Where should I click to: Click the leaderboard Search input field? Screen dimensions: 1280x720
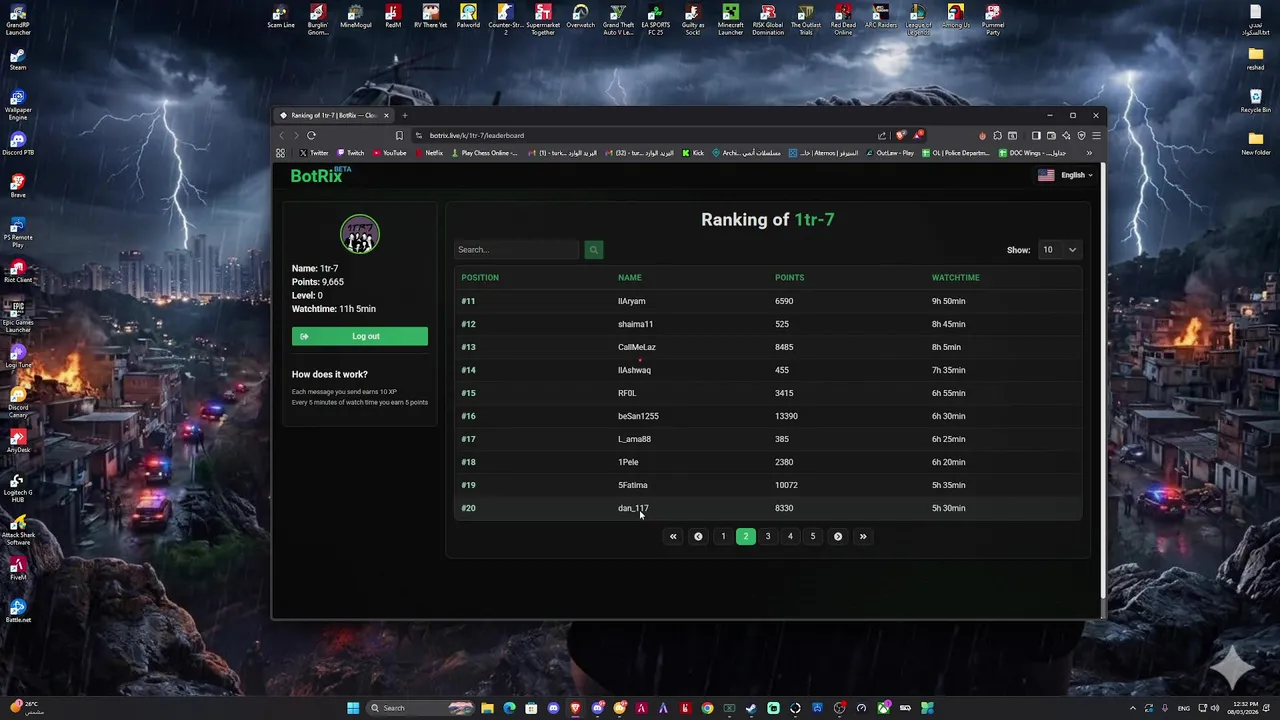coord(517,250)
